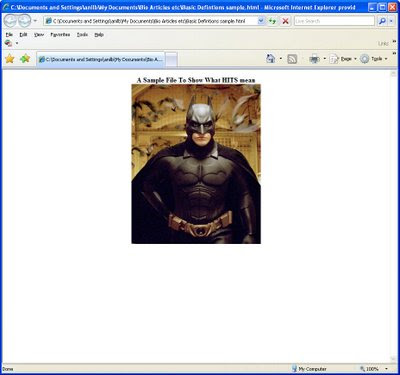Viewport: 400px width, 375px height.
Task: Open the search provider options dropdown
Action: coord(391,21)
